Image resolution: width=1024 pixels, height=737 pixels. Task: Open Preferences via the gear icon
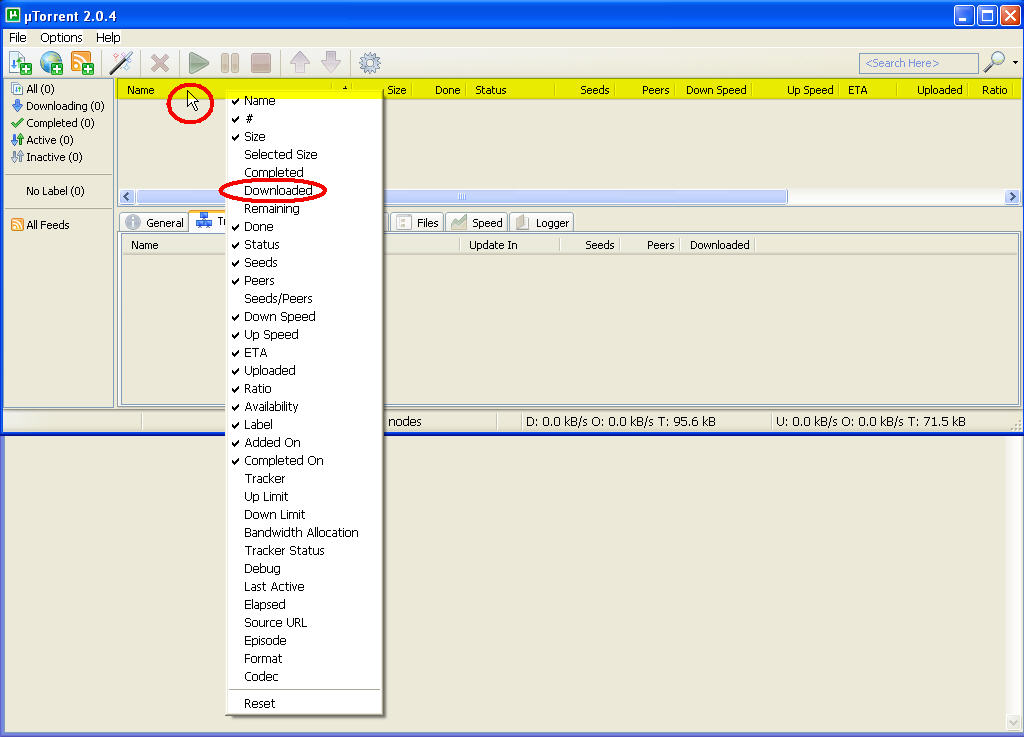(370, 63)
